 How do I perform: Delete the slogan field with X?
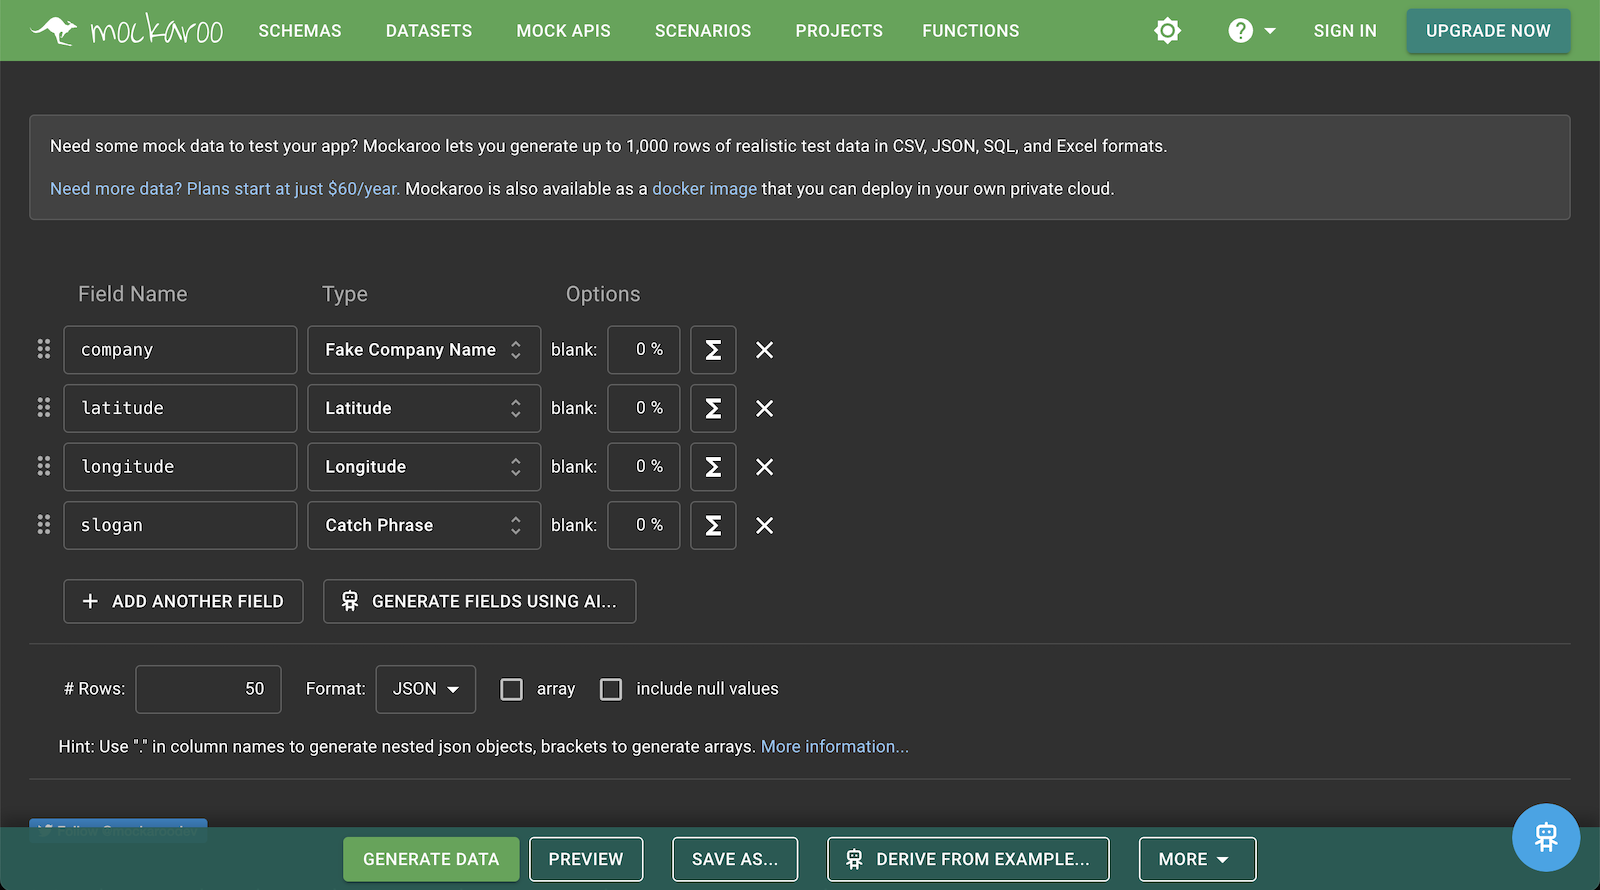(x=764, y=525)
